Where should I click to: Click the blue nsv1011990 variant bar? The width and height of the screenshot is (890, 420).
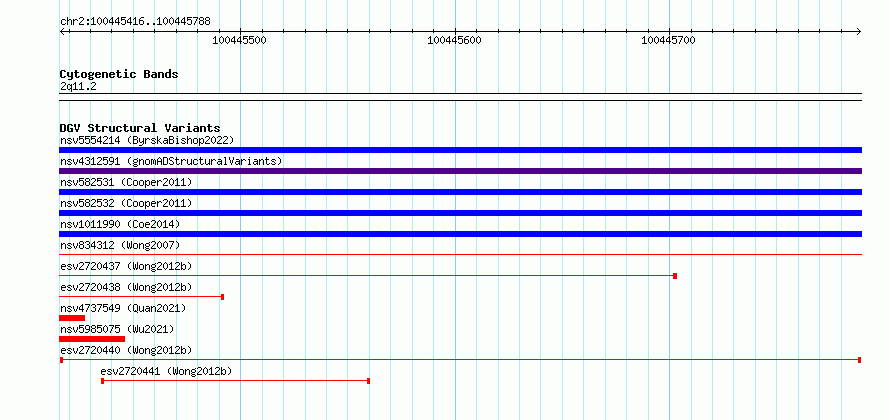(460, 234)
